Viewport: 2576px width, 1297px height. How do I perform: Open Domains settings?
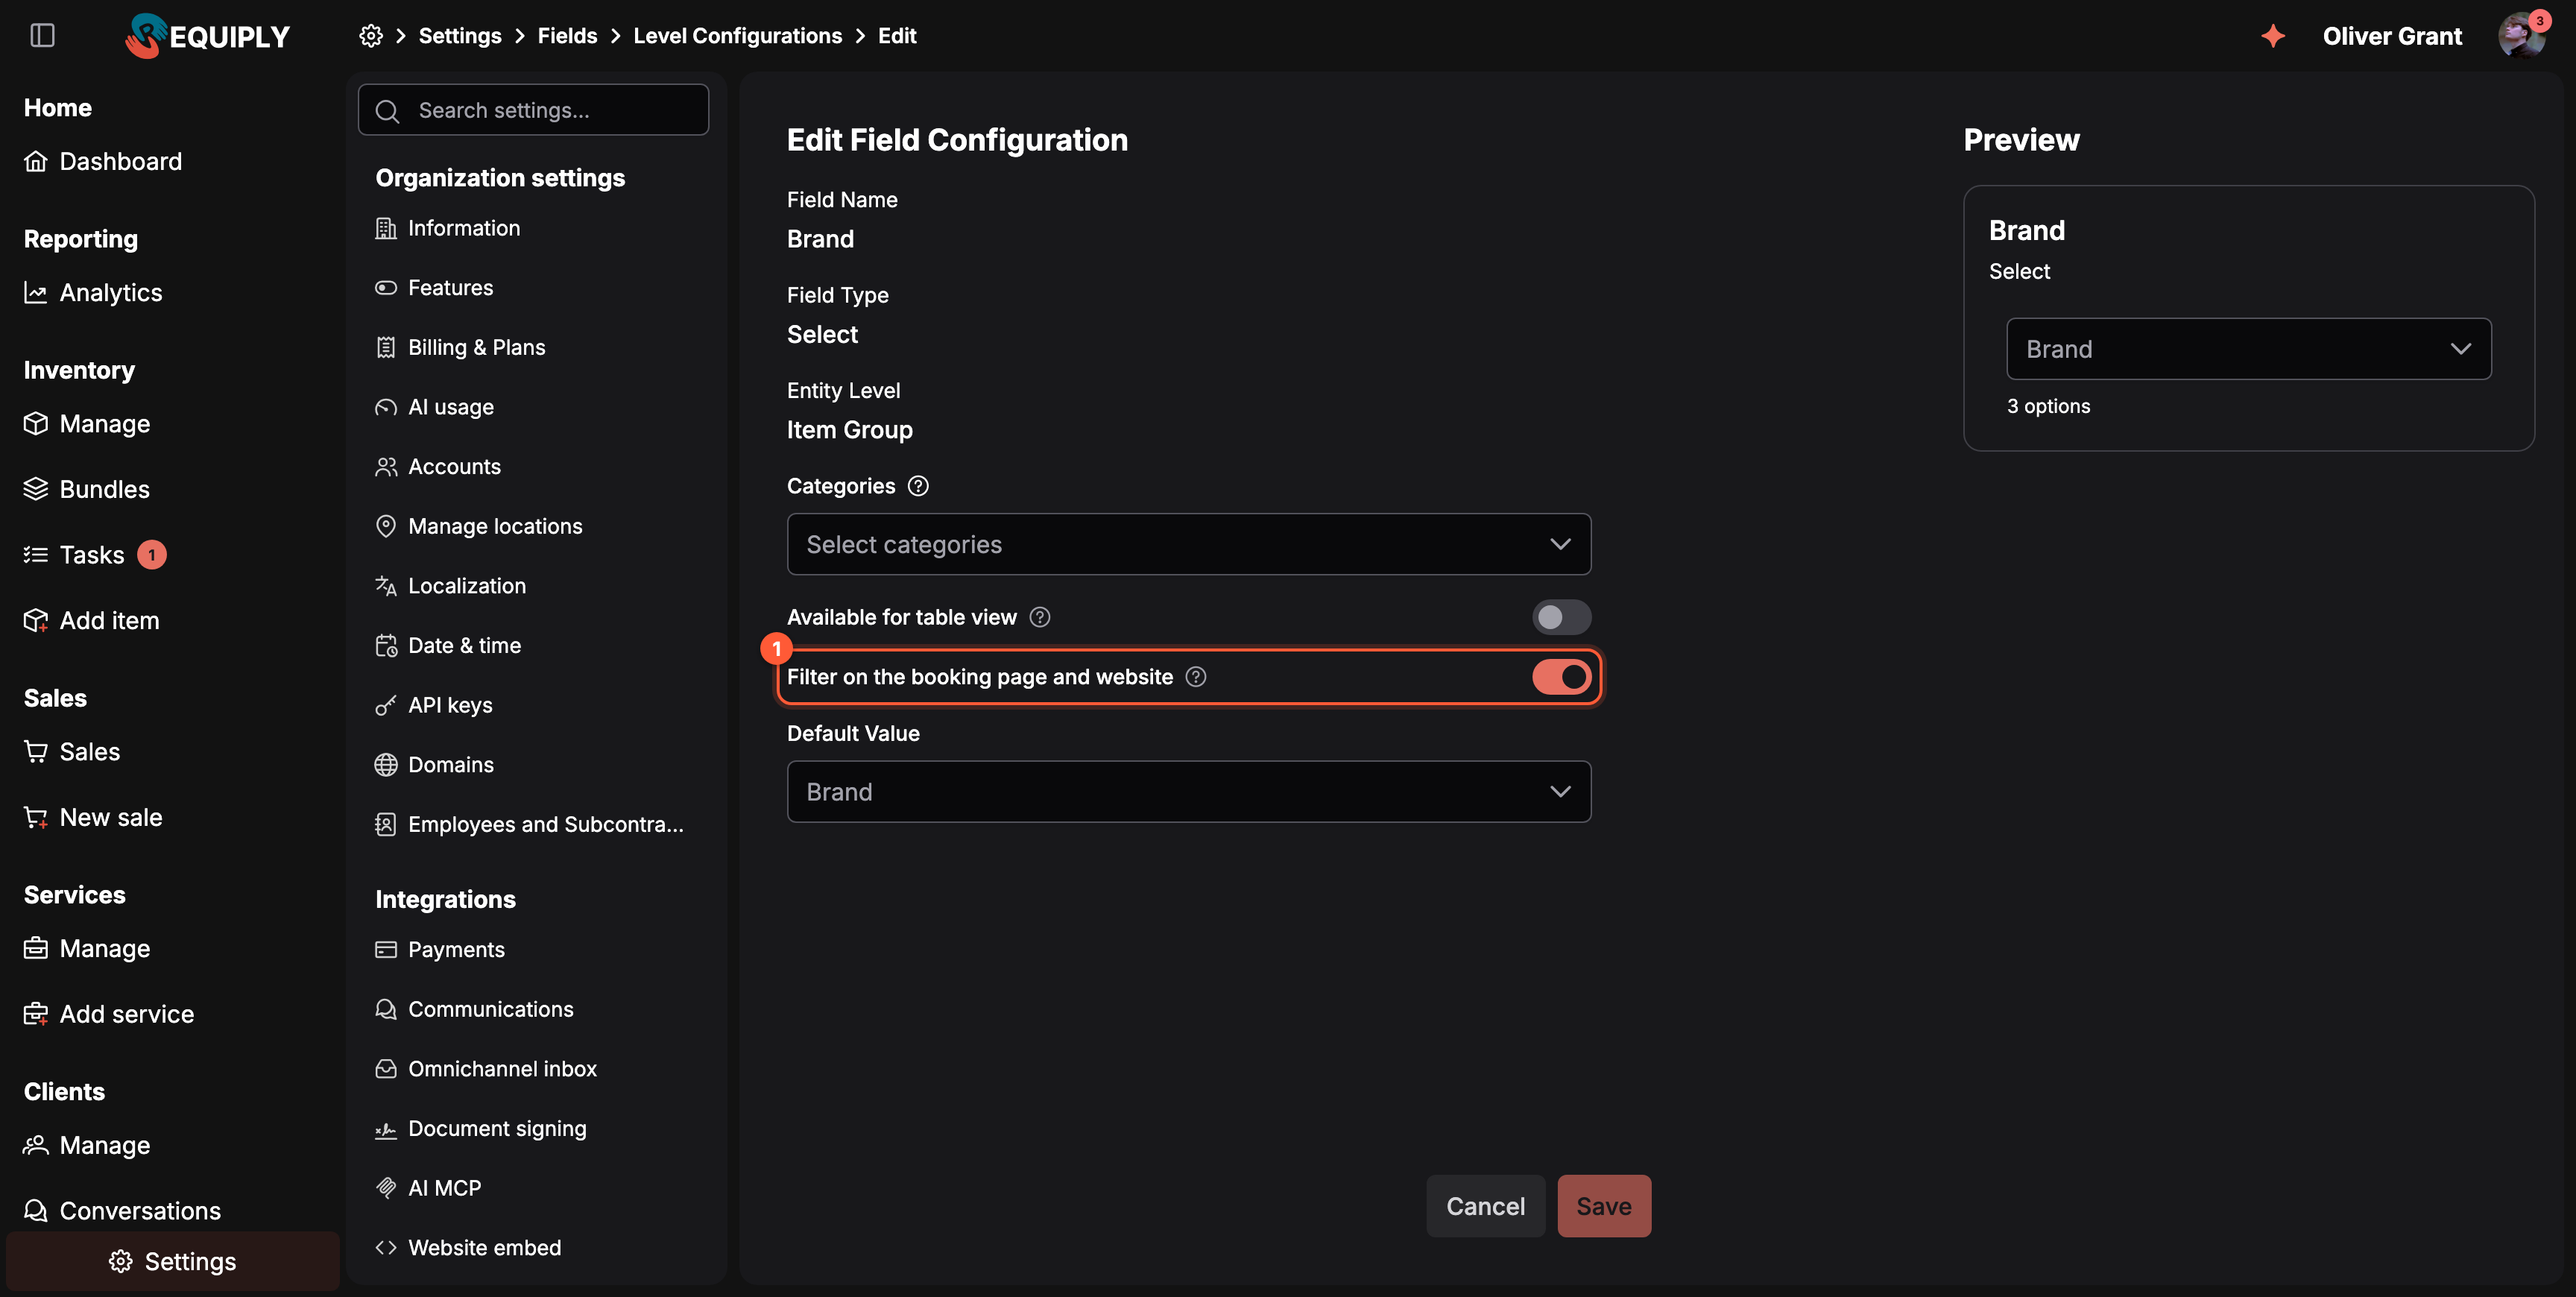[434, 765]
